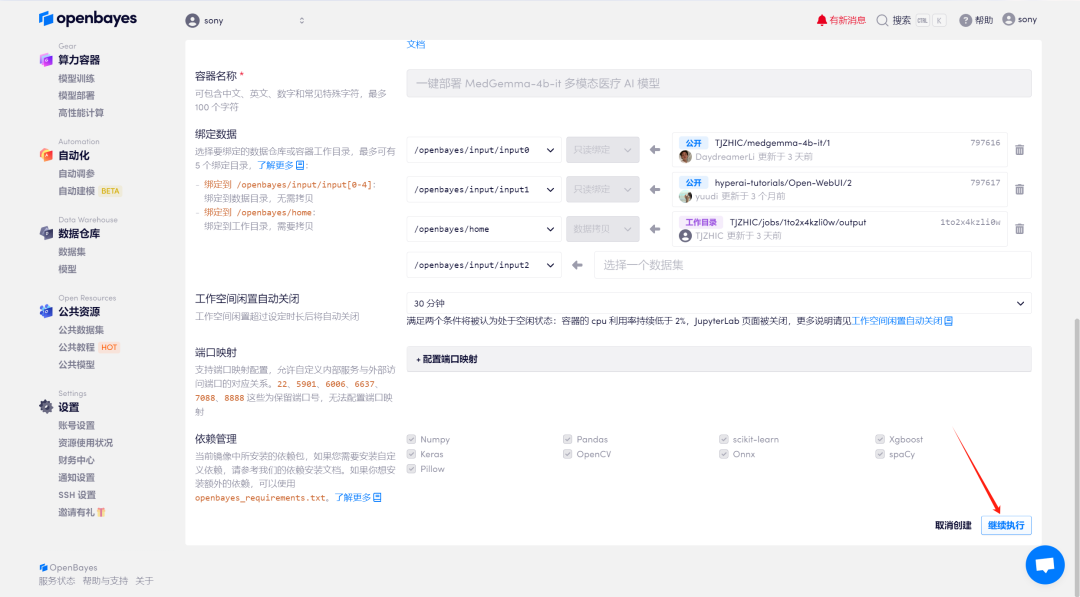Image resolution: width=1080 pixels, height=597 pixels.
Task: Open 公共教程 in sidebar
Action: 76,347
